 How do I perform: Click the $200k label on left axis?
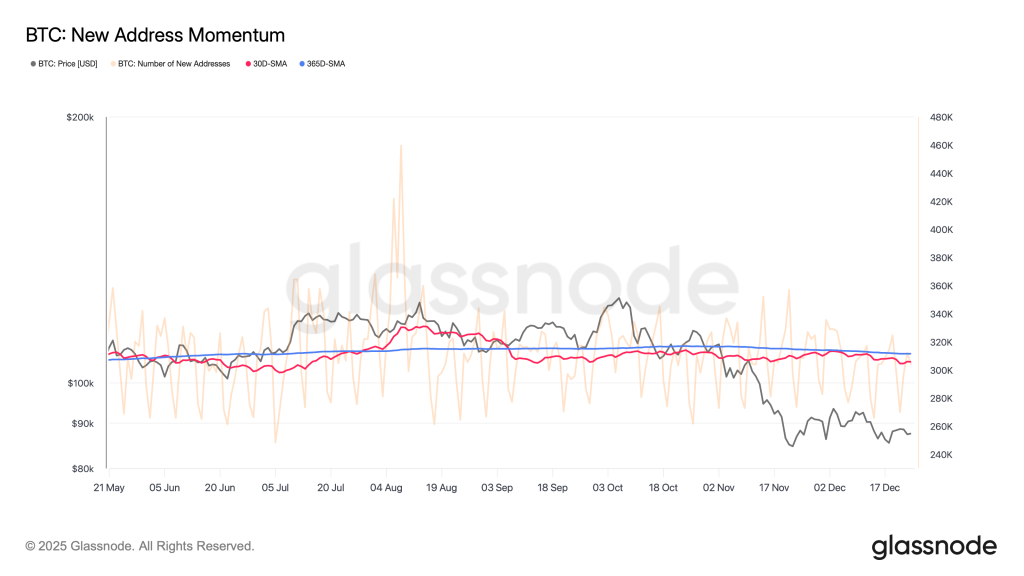[x=80, y=118]
